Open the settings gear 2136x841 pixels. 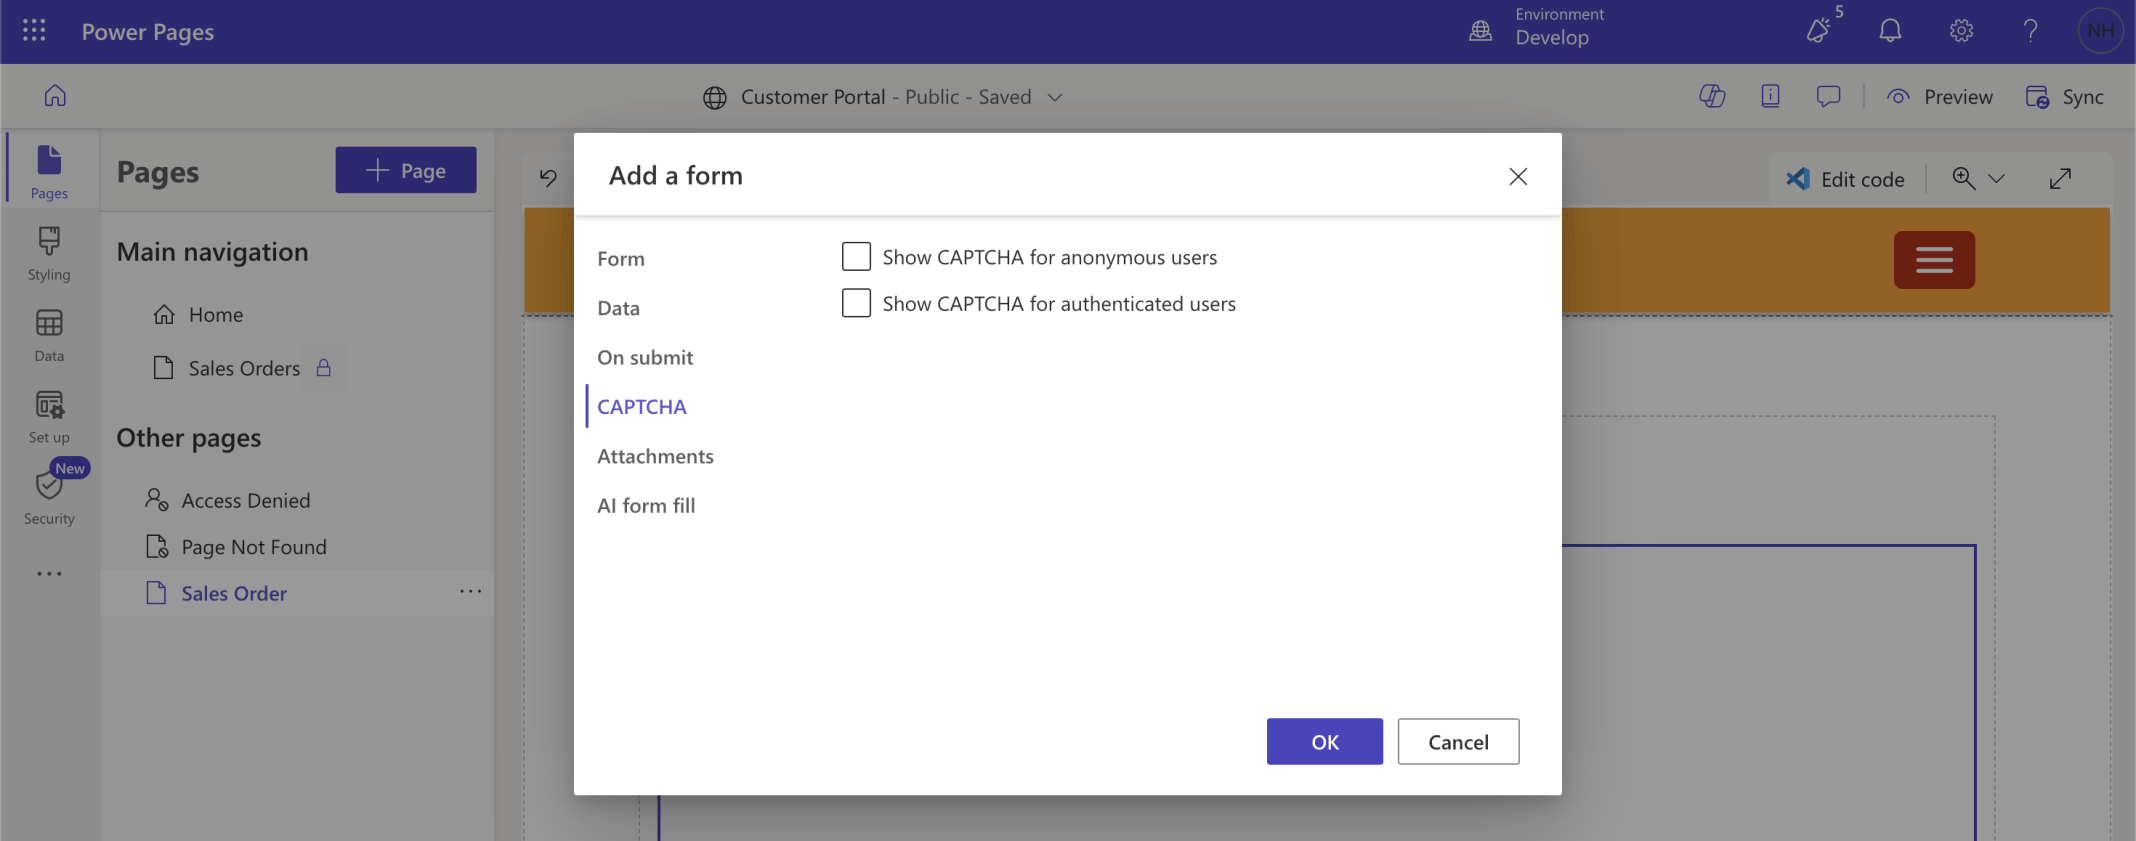coord(1961,31)
